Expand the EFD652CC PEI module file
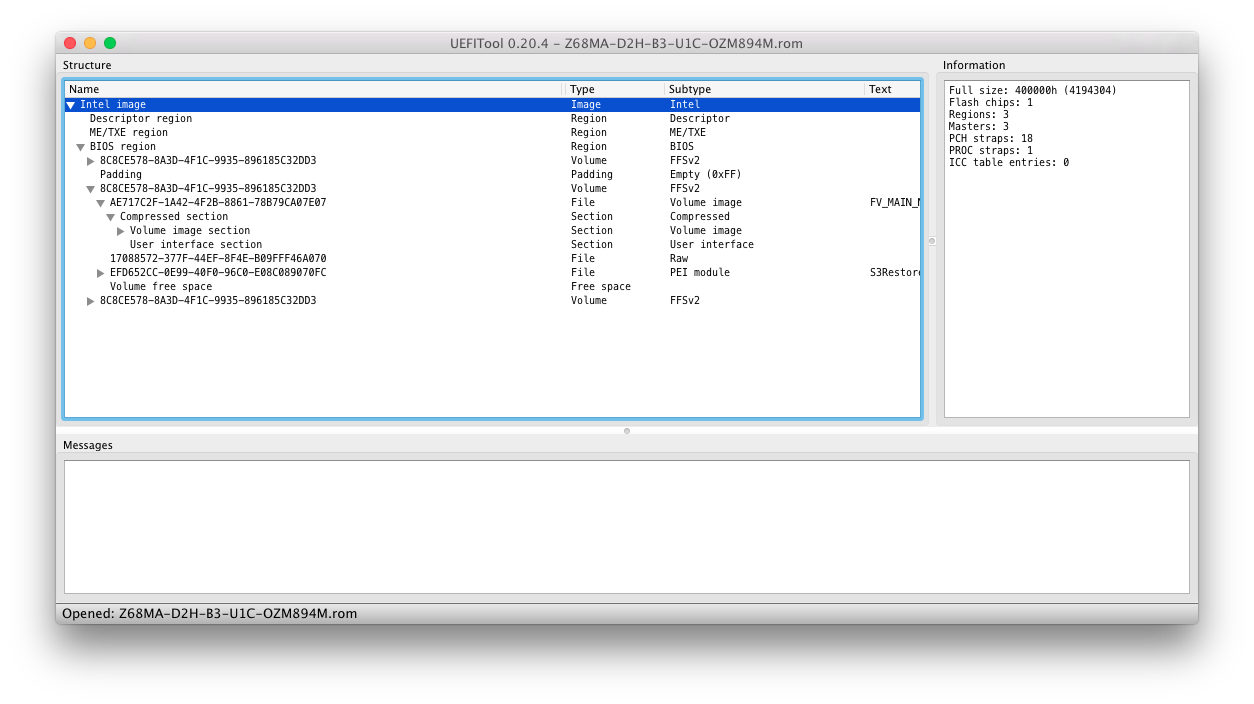This screenshot has height=704, width=1254. (x=101, y=273)
